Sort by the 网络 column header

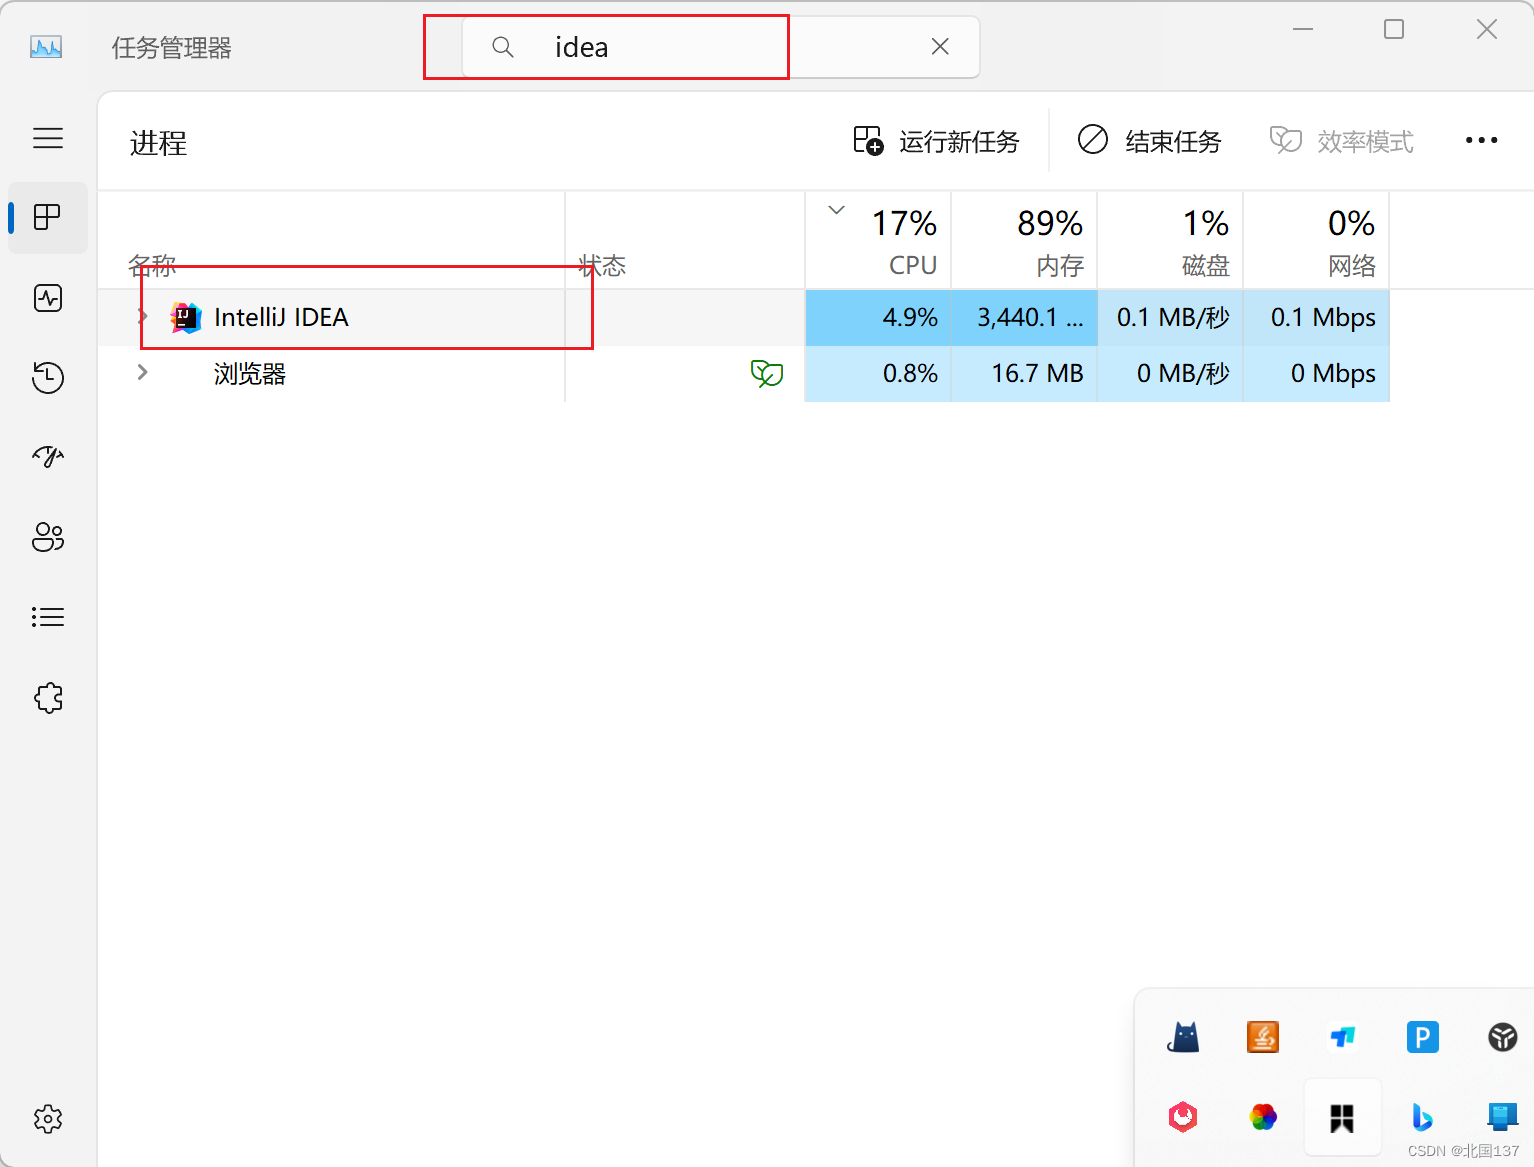(x=1316, y=240)
